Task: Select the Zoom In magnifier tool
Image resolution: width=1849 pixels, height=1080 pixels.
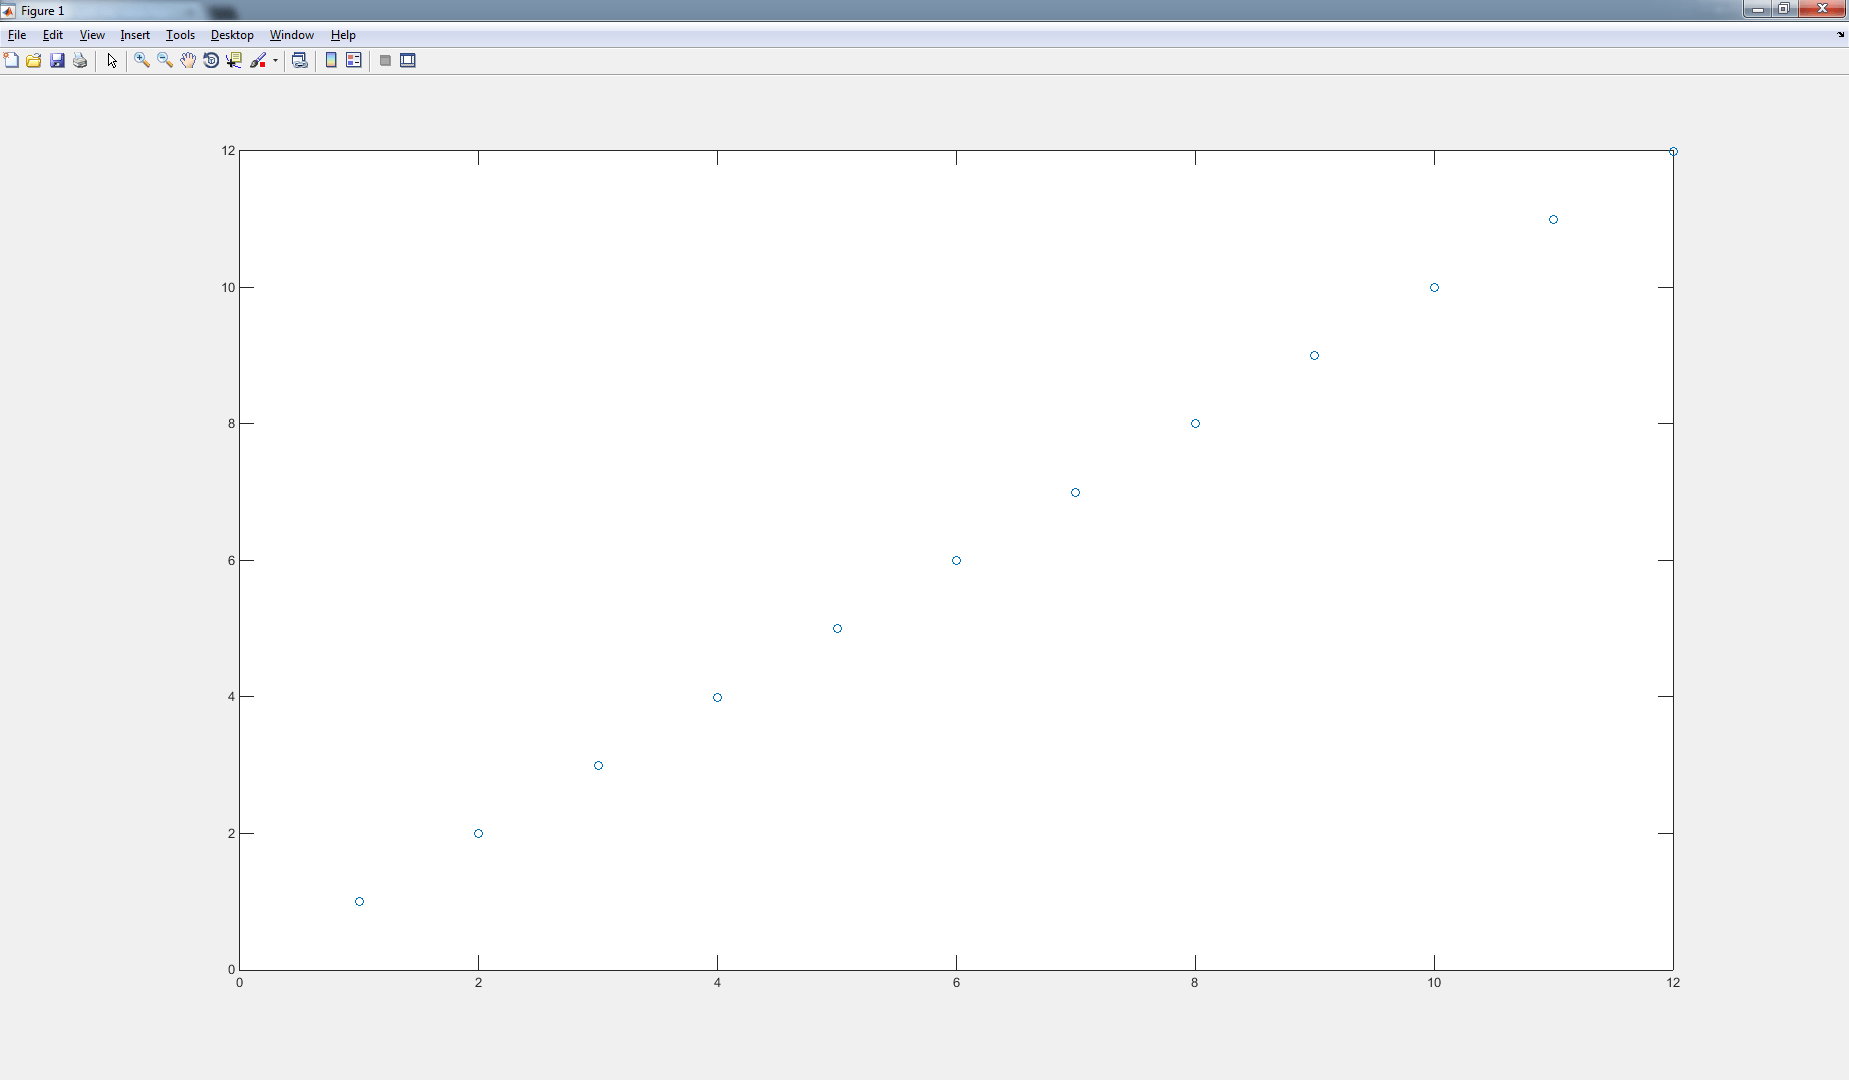Action: pos(142,61)
